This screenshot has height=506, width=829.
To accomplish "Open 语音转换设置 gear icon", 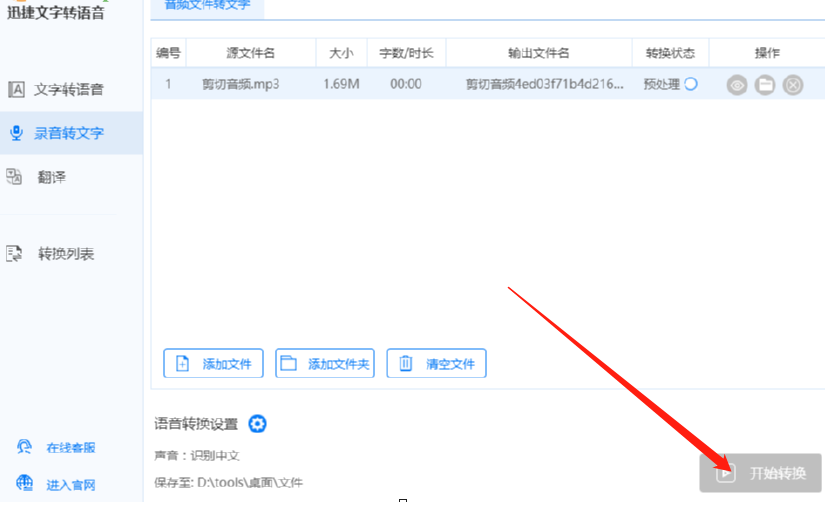I will point(257,424).
